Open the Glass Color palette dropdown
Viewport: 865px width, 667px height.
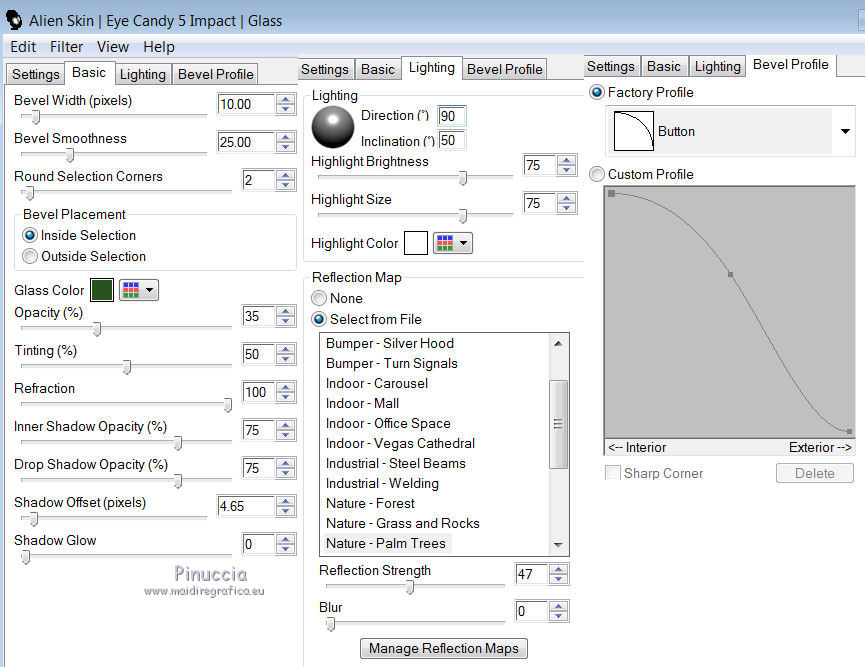[x=139, y=290]
